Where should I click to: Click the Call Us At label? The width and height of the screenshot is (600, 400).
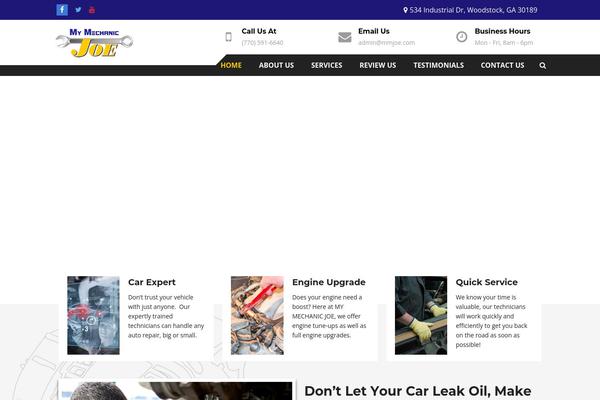pyautogui.click(x=259, y=31)
